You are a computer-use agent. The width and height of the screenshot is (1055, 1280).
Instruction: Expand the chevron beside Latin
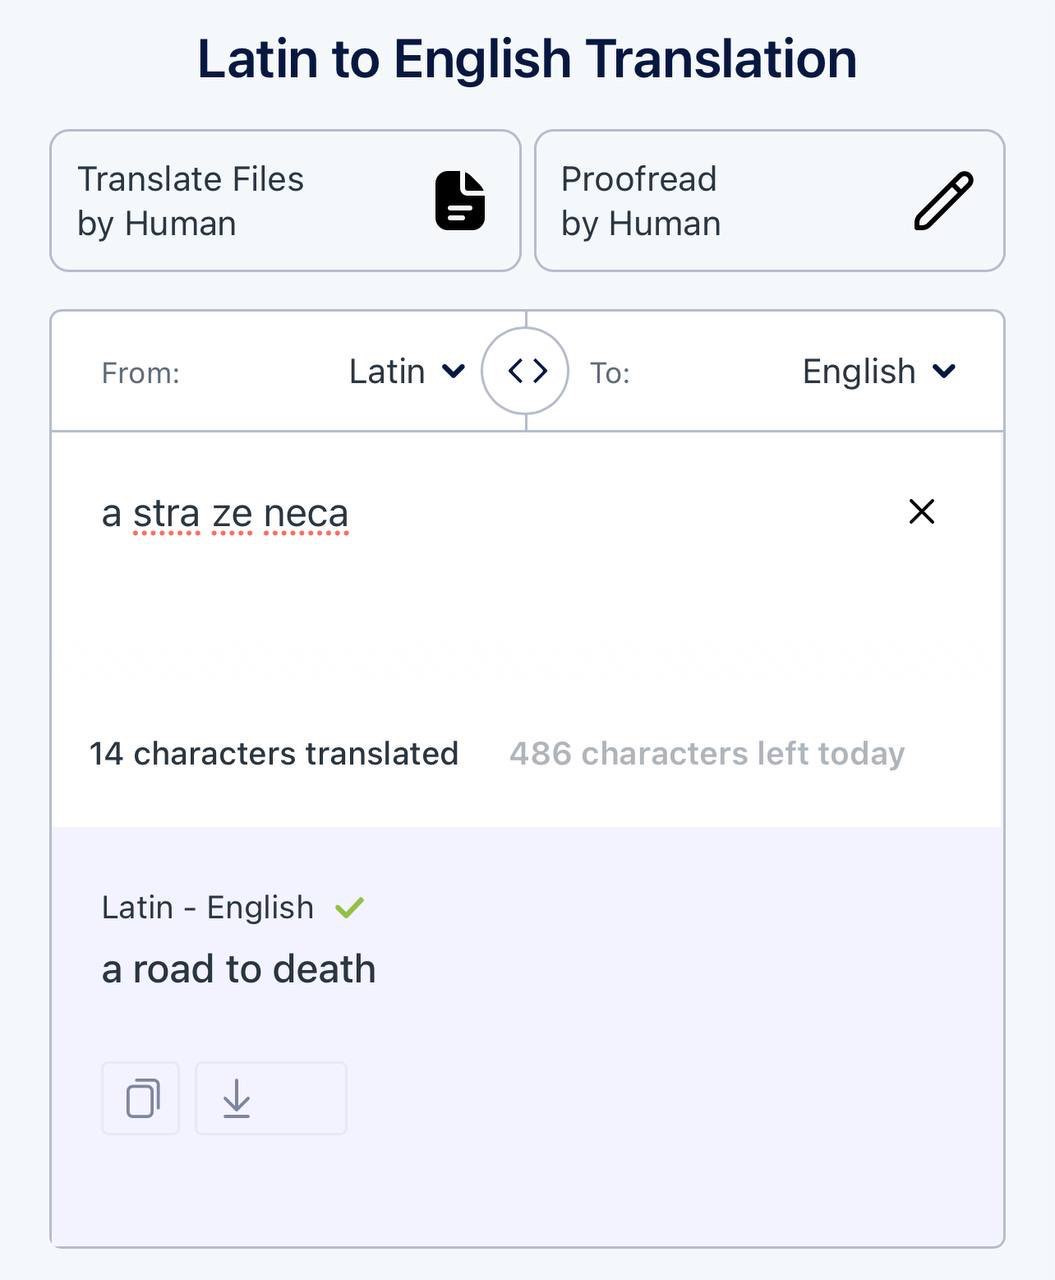point(453,372)
